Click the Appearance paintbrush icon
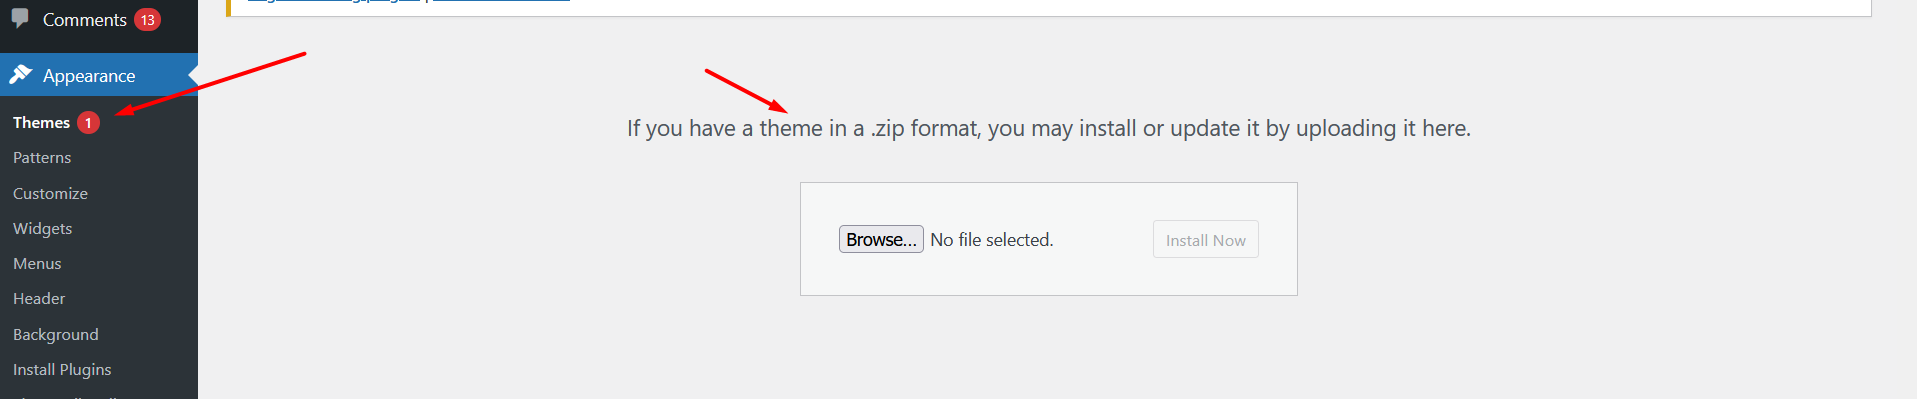The width and height of the screenshot is (1917, 399). click(x=21, y=74)
